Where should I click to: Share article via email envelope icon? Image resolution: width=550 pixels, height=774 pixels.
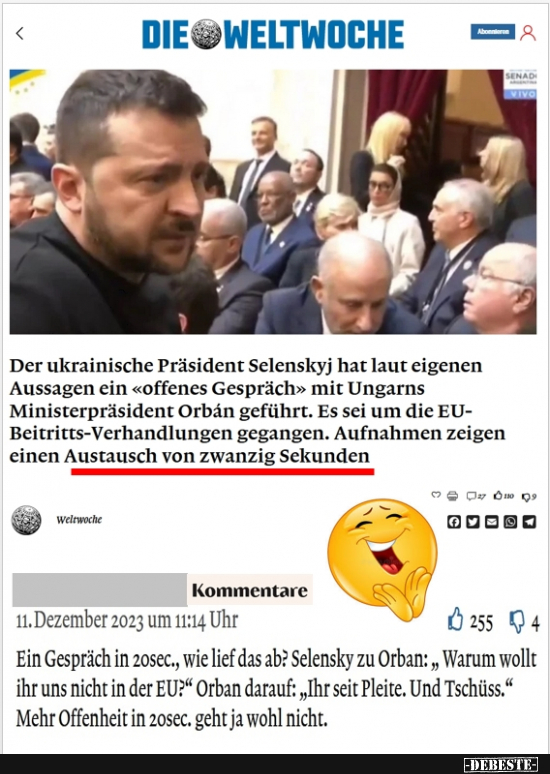coord(491,522)
